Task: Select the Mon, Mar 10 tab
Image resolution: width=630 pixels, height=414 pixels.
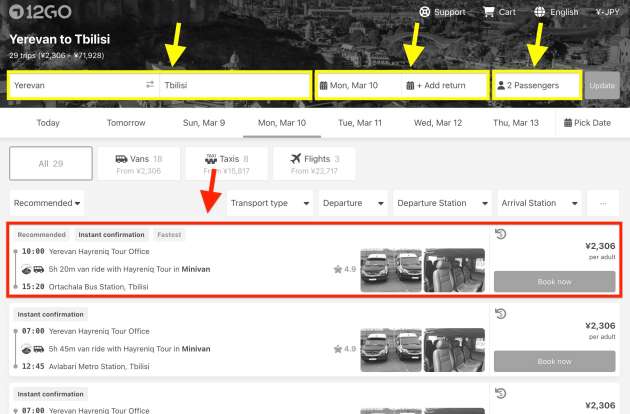Action: pos(282,123)
